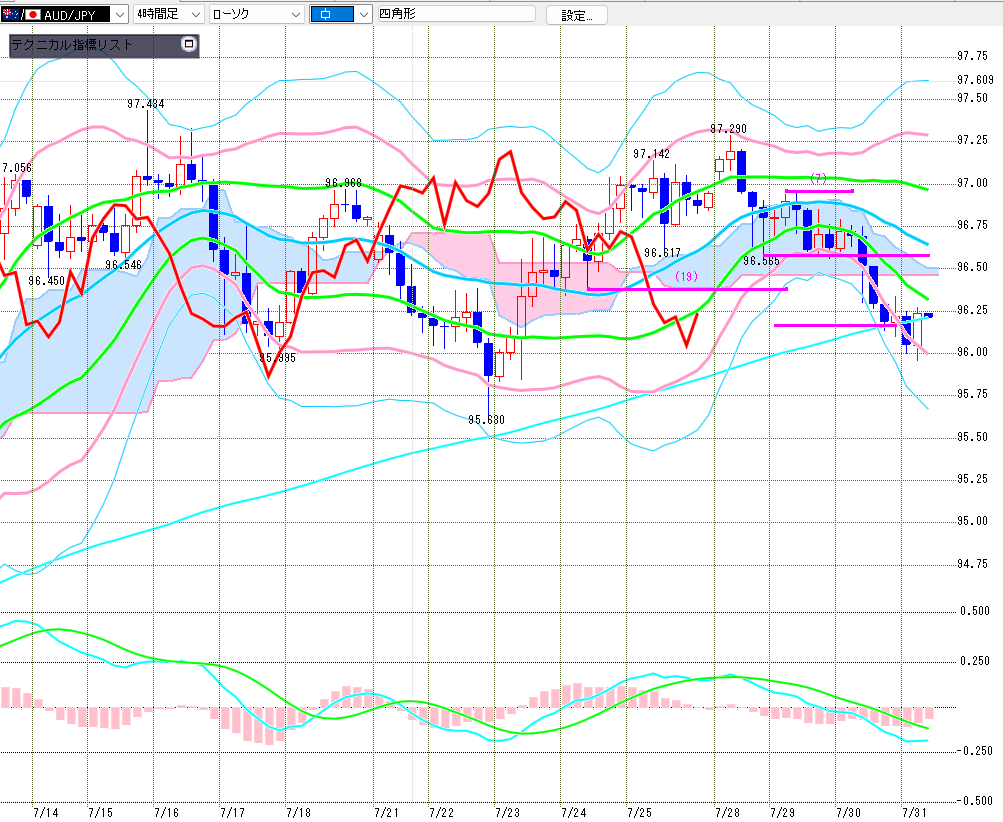Image resolution: width=1003 pixels, height=822 pixels.
Task: Click the 7/30 date label
Action: (848, 813)
